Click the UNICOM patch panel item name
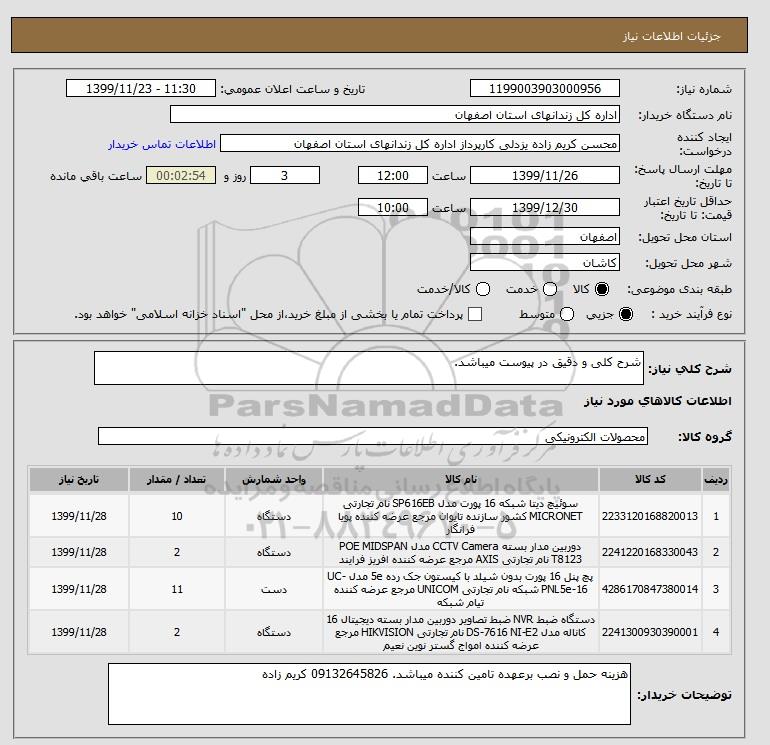The width and height of the screenshot is (770, 745). coord(461,589)
